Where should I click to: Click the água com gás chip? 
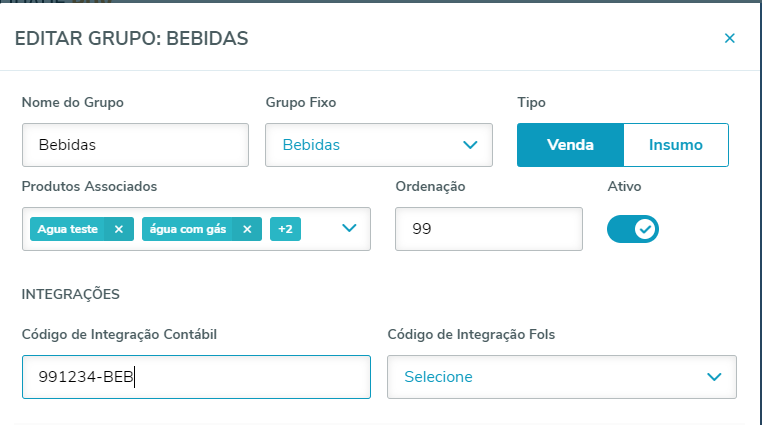point(188,229)
